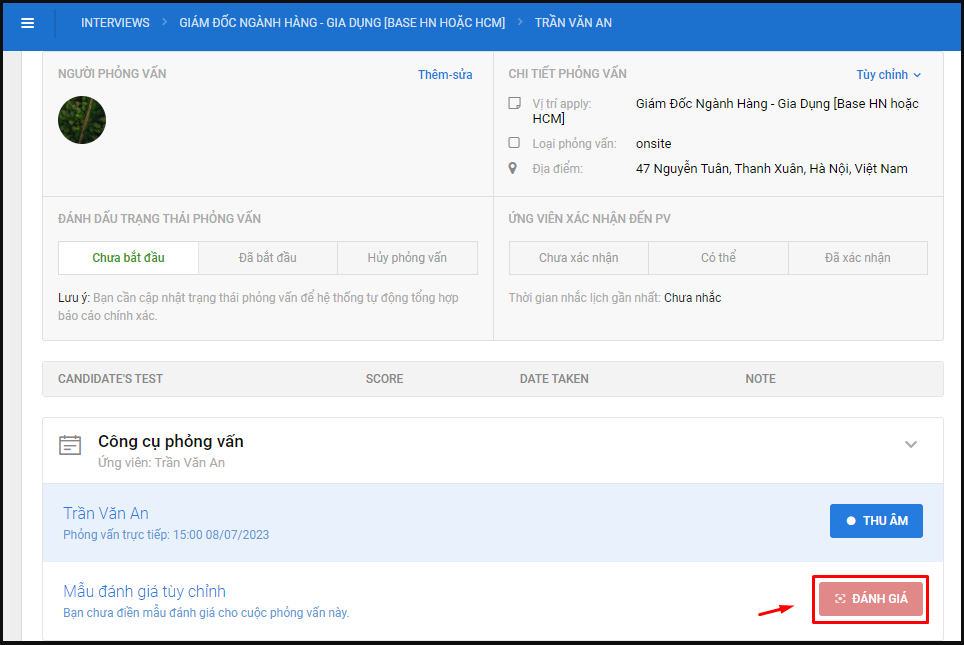The width and height of the screenshot is (964, 645).
Task: Click the ĐÁNH GIÁ button
Action: [871, 599]
